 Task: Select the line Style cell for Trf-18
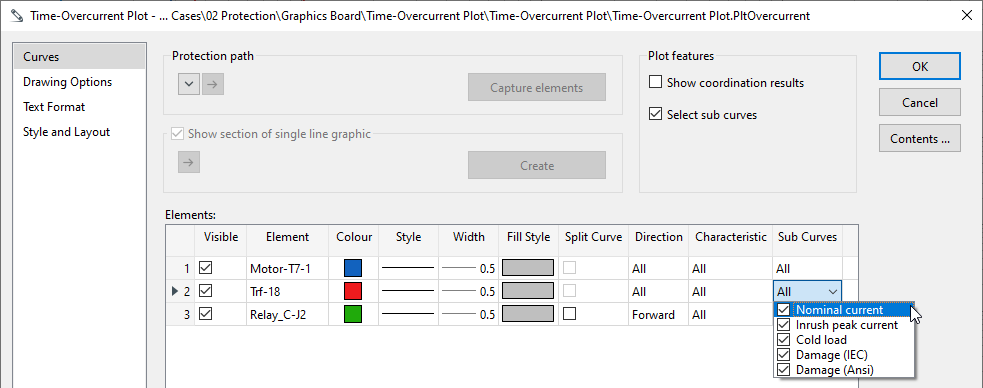coord(408,291)
